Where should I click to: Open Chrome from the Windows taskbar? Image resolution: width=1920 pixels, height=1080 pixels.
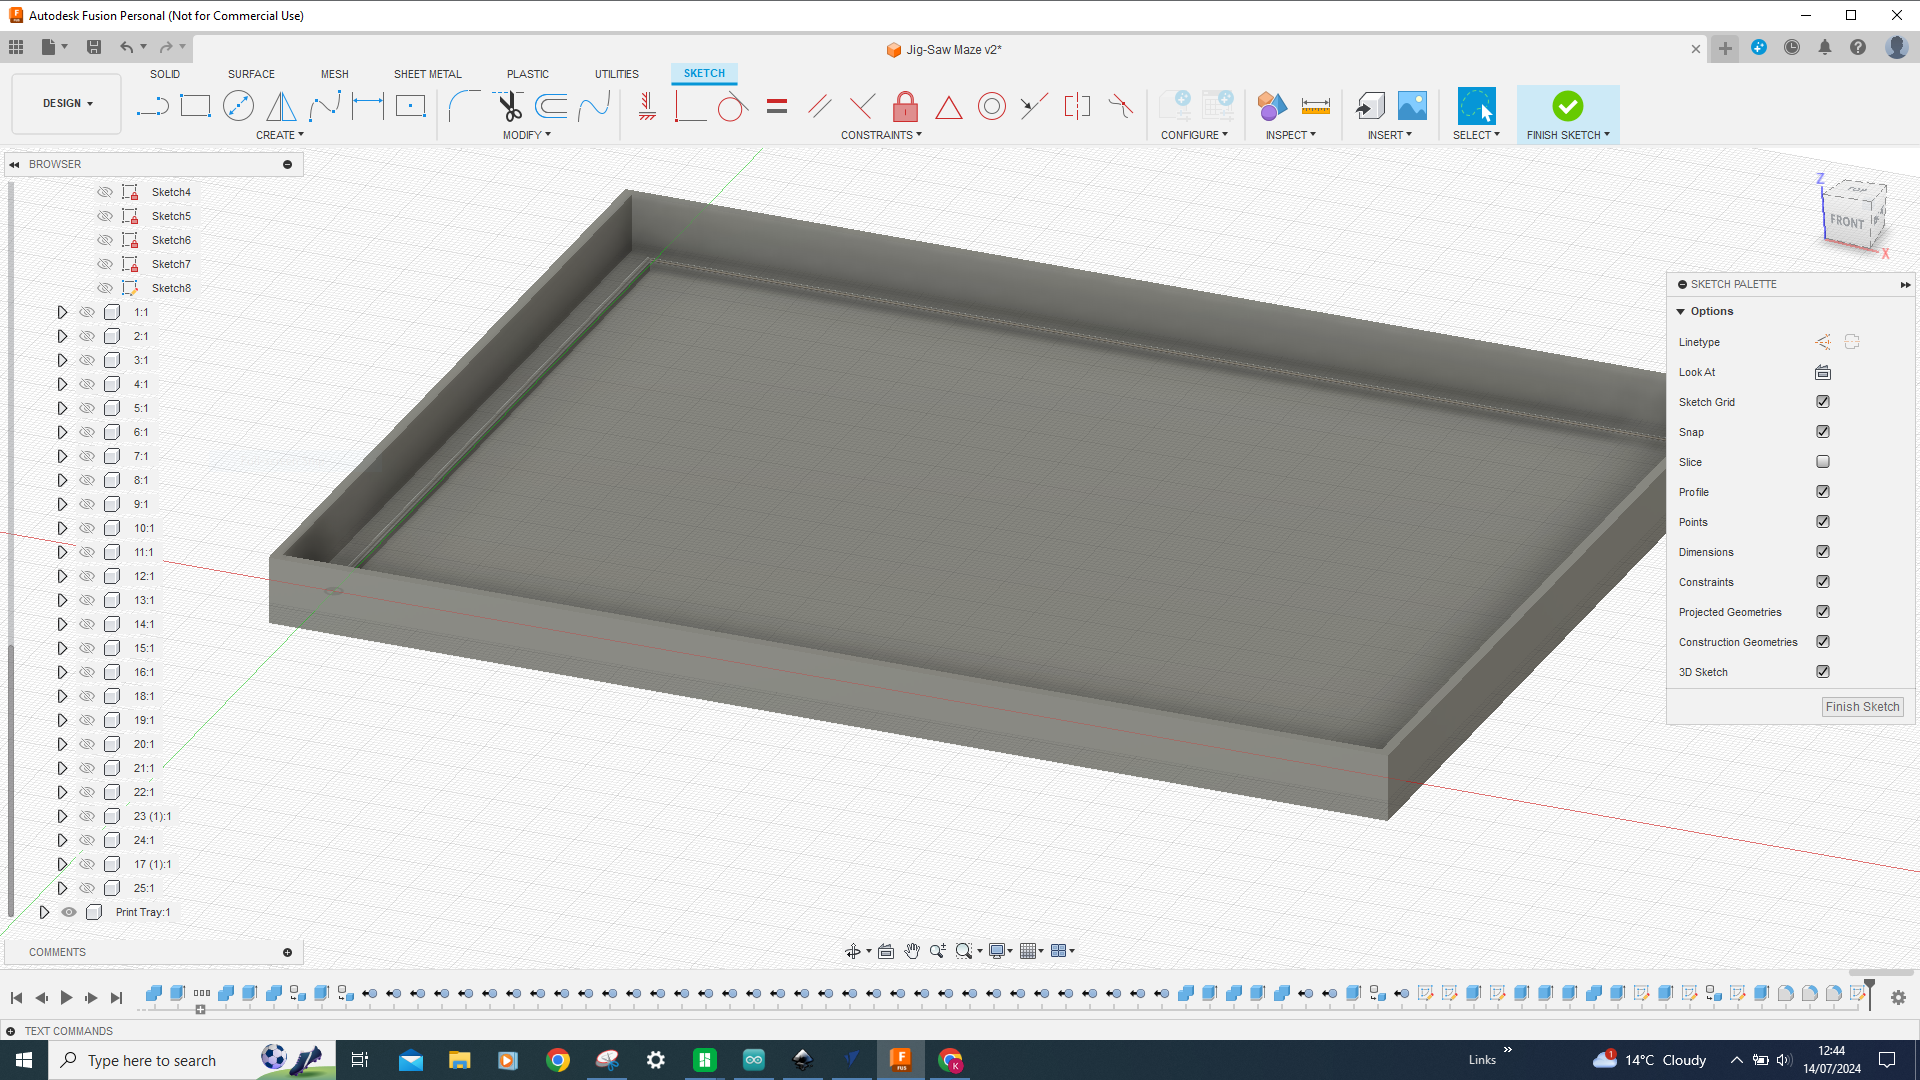(558, 1060)
